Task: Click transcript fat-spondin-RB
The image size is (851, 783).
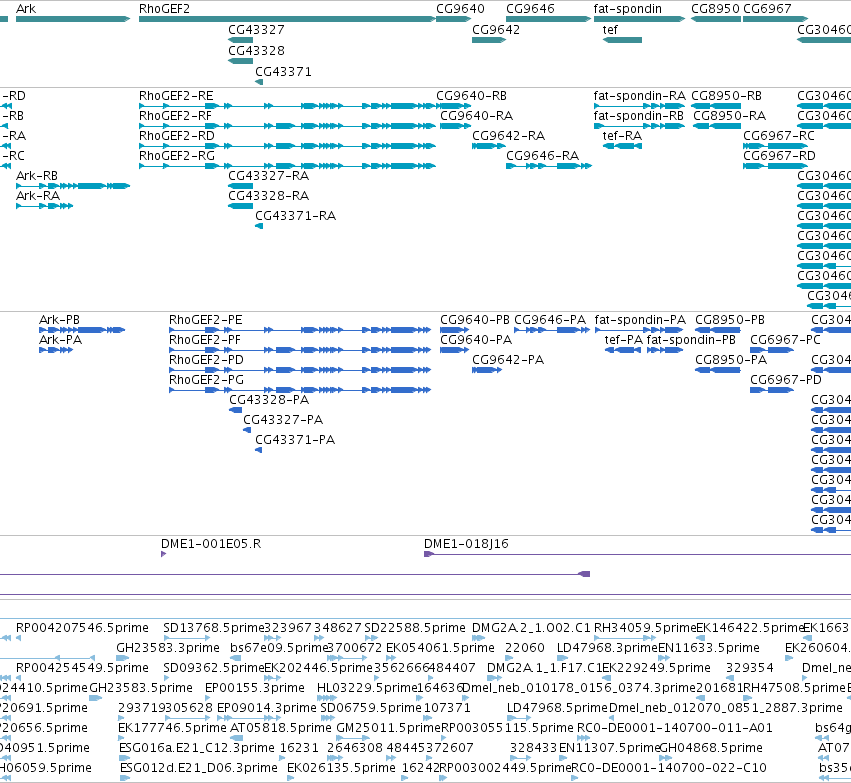Action: click(639, 126)
